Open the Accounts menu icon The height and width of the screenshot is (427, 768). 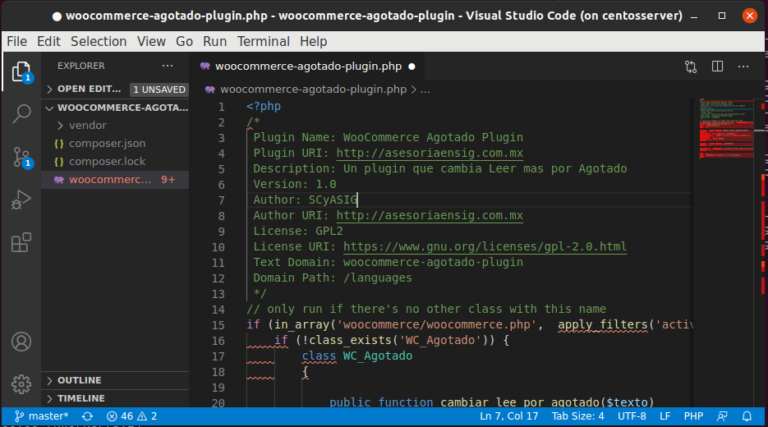(x=21, y=342)
